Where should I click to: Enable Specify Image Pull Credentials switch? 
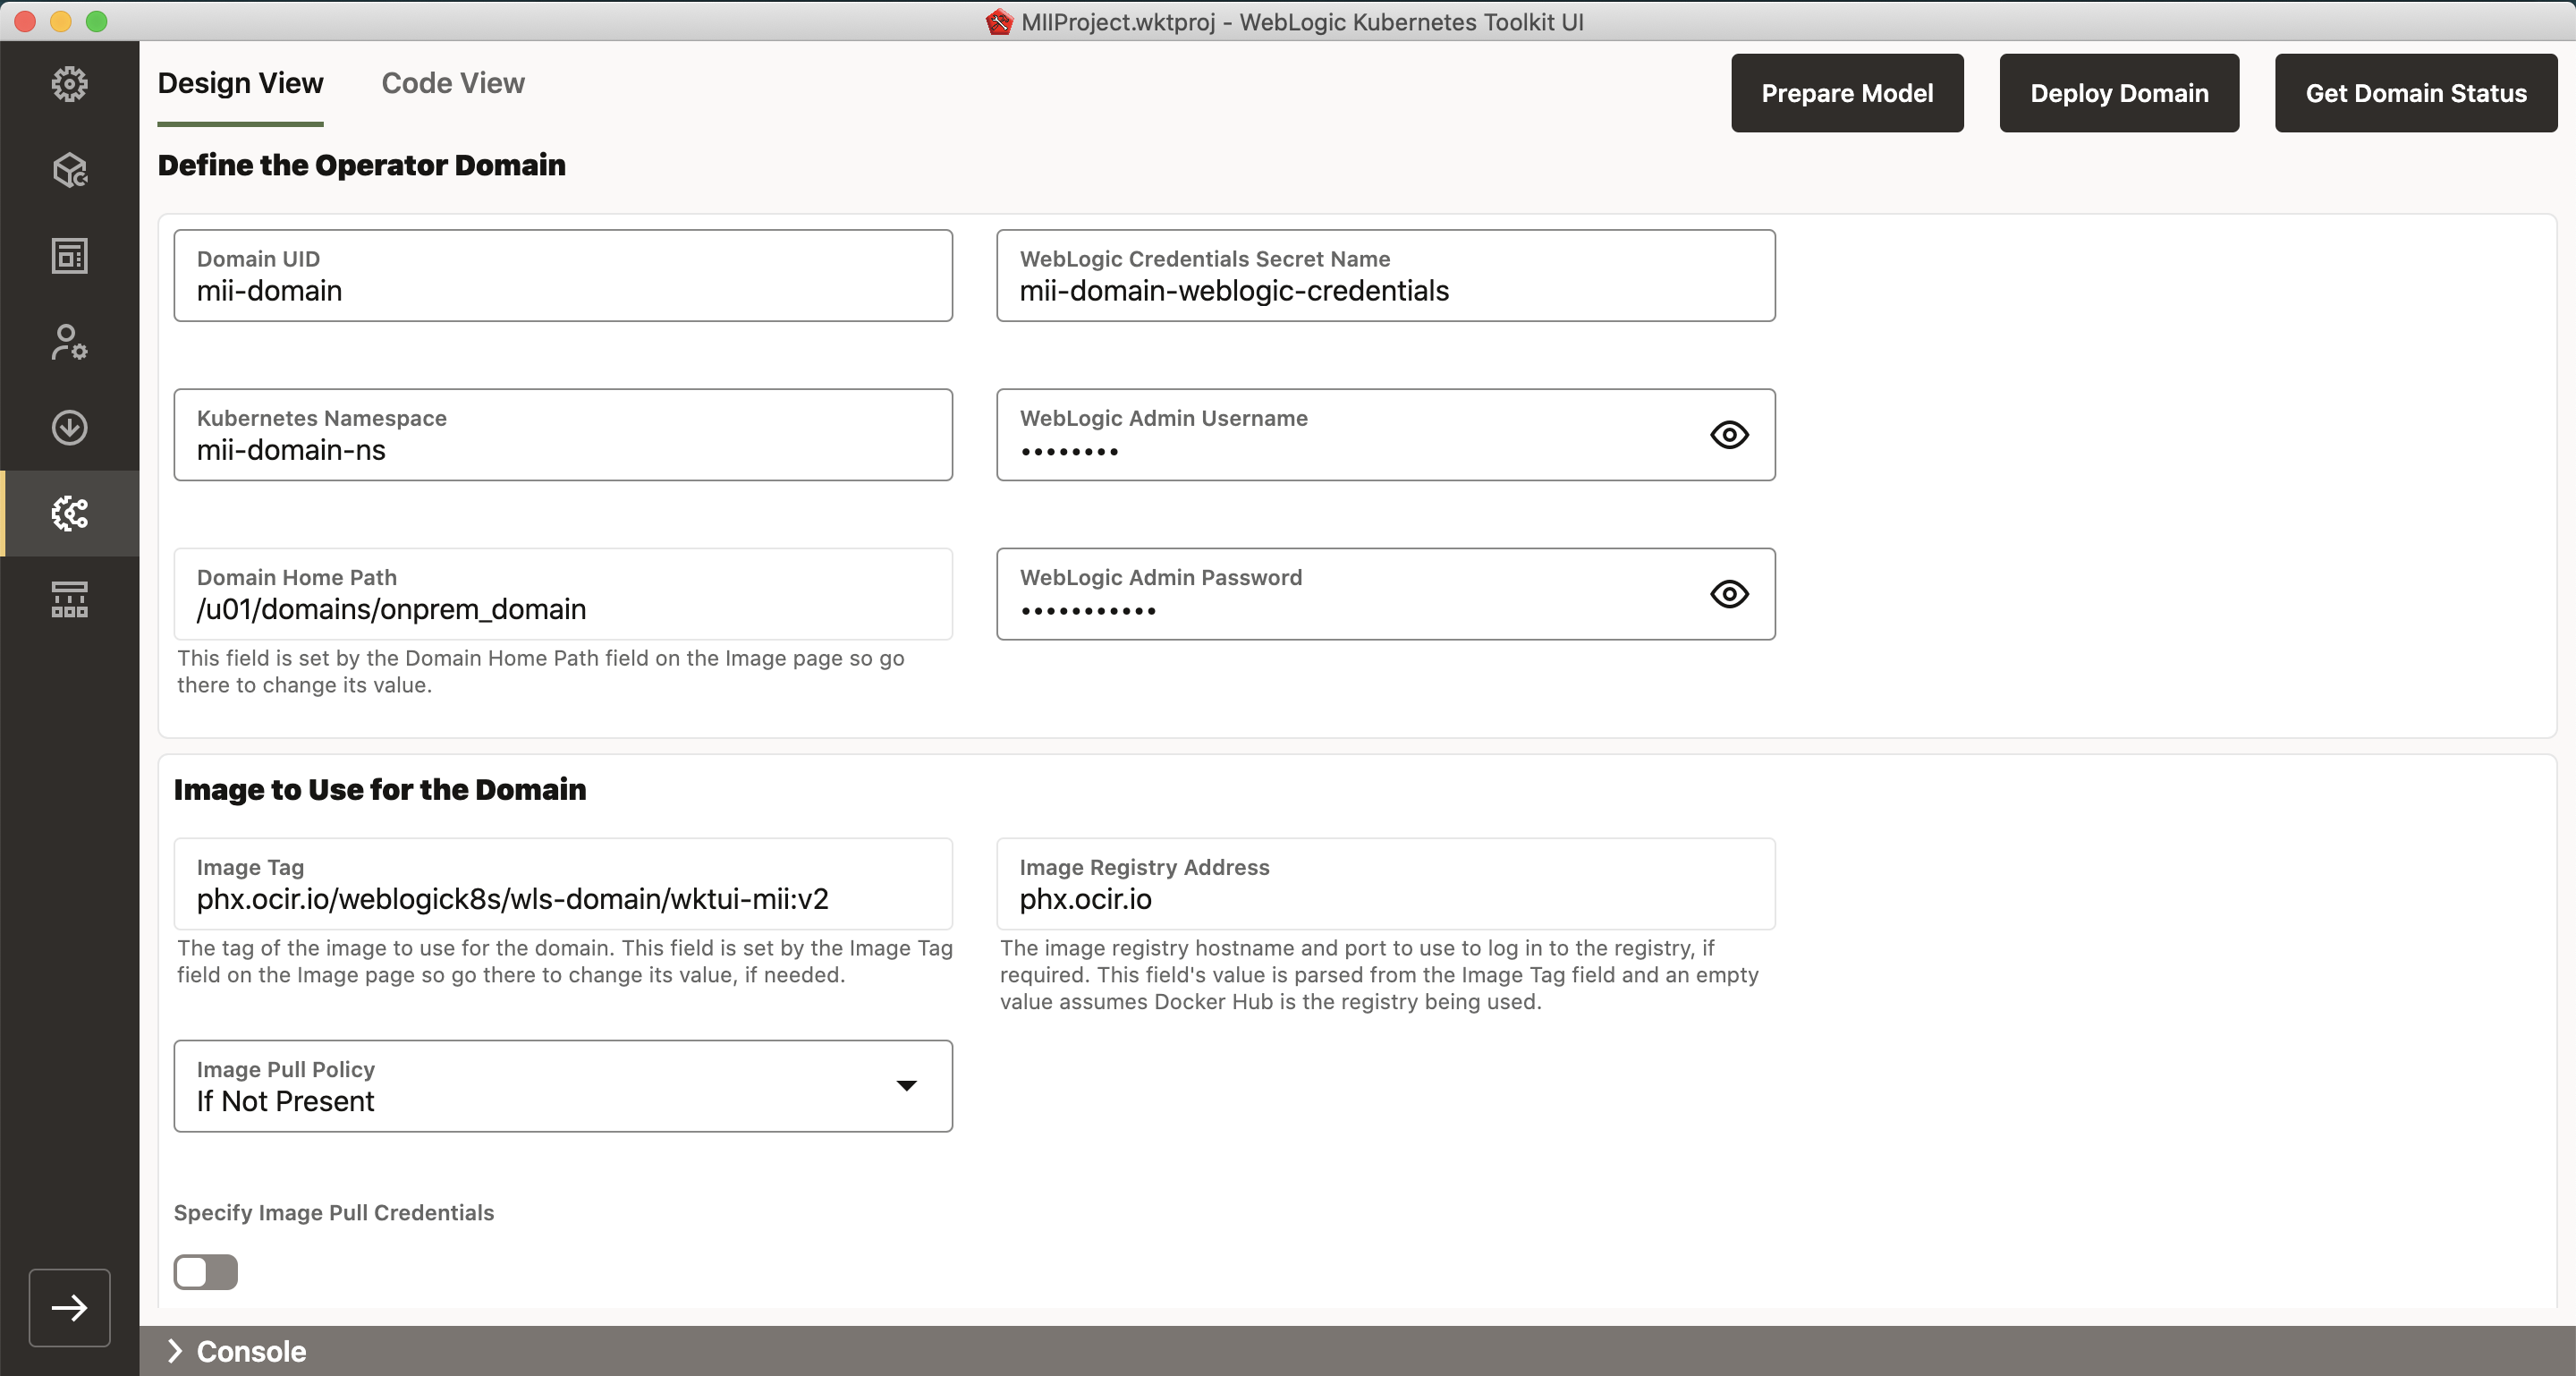point(205,1272)
